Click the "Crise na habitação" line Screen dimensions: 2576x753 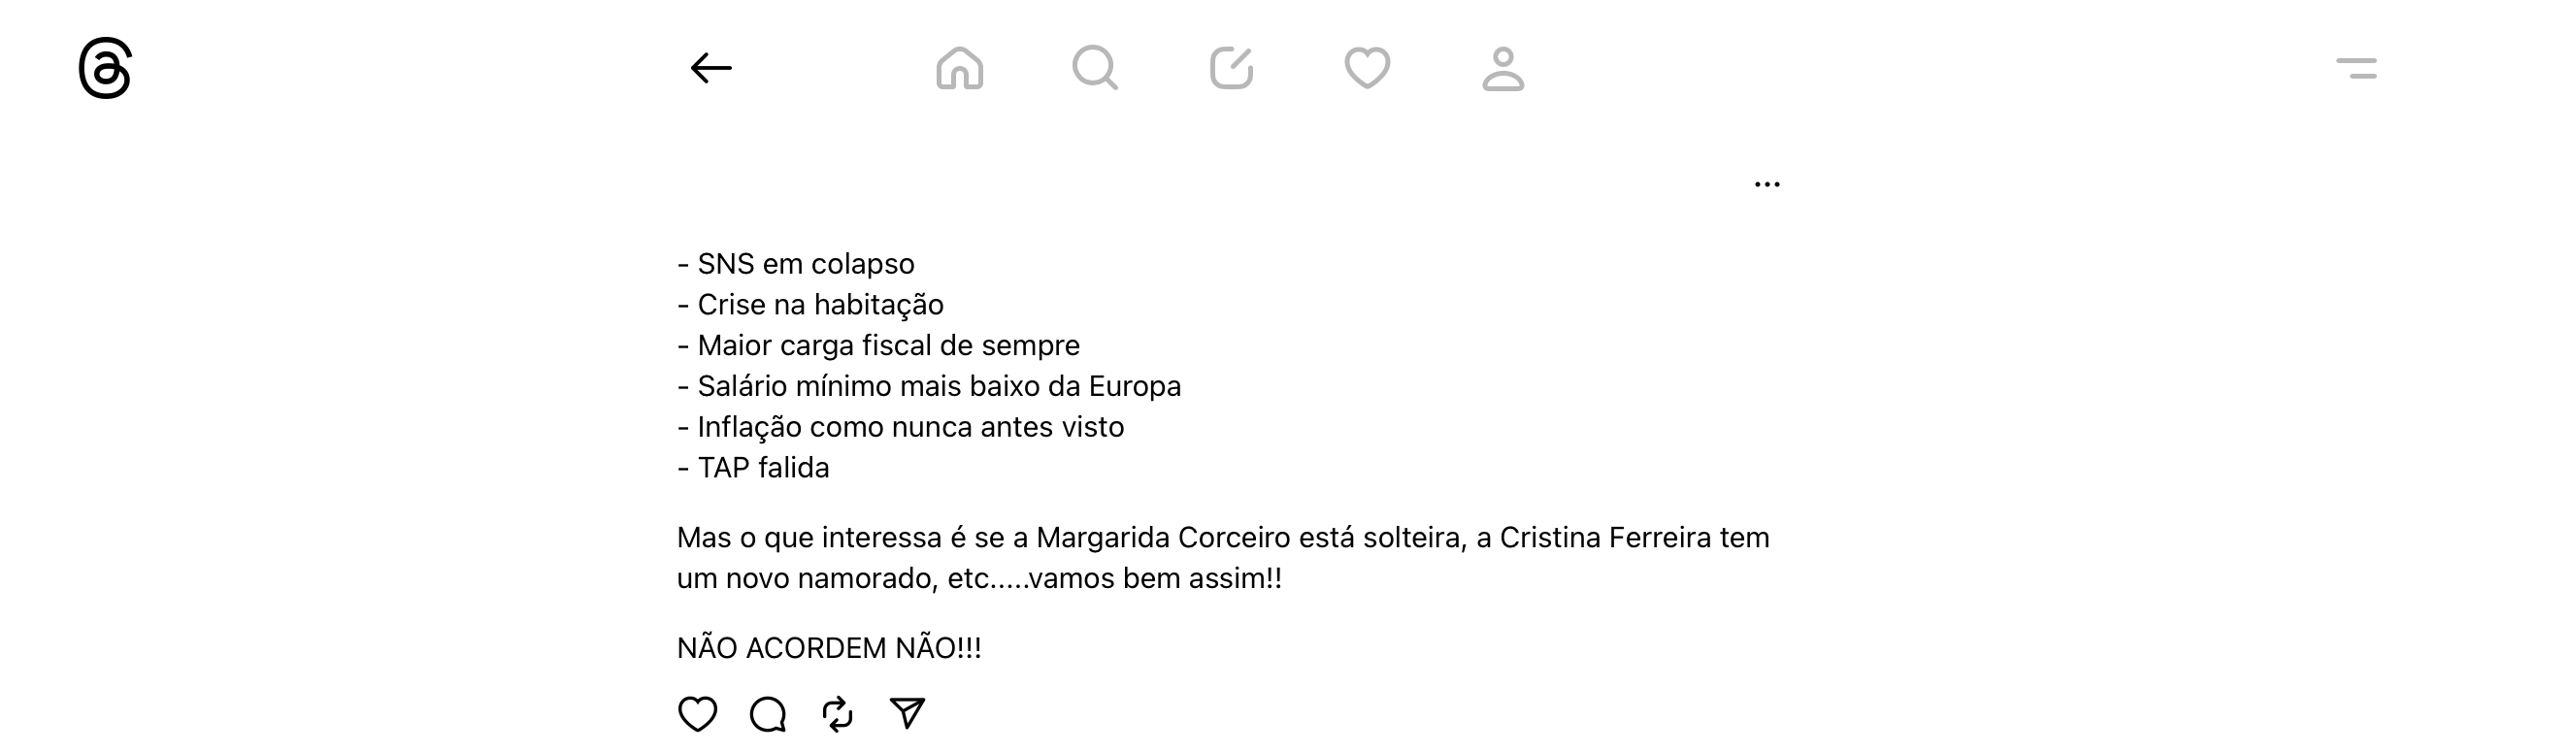coord(810,305)
